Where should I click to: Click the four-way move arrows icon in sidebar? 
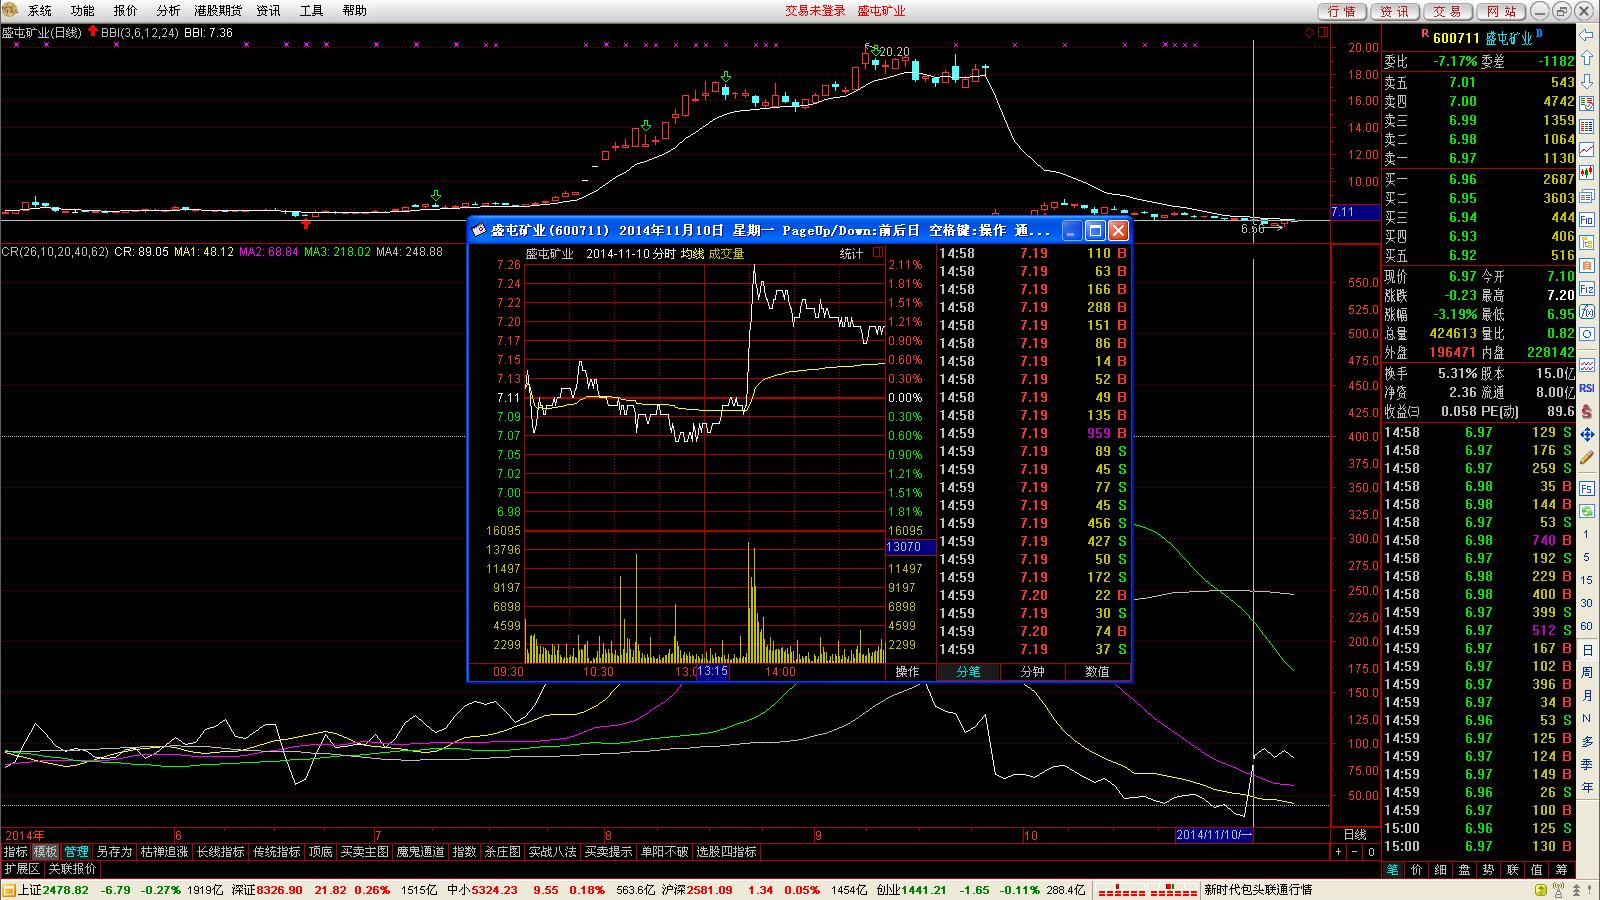1587,434
